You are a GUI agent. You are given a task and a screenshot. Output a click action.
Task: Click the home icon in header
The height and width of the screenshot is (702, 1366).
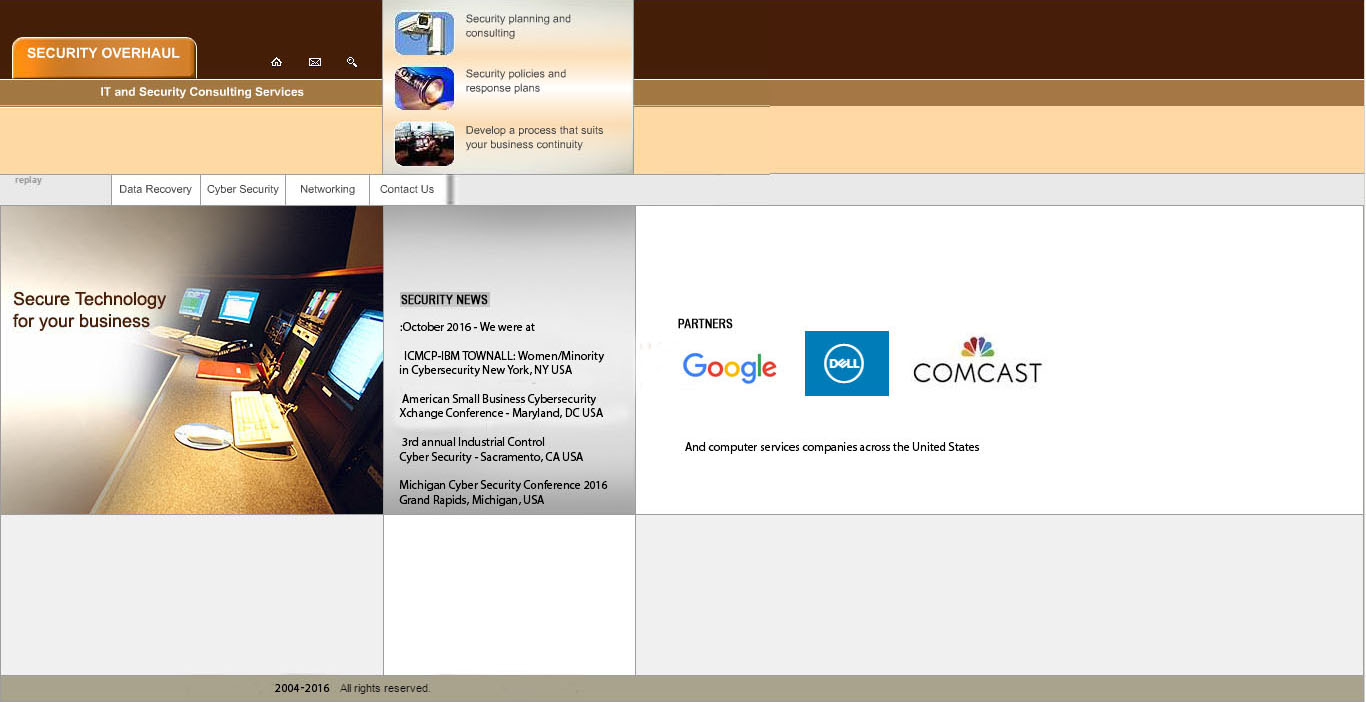(x=276, y=62)
